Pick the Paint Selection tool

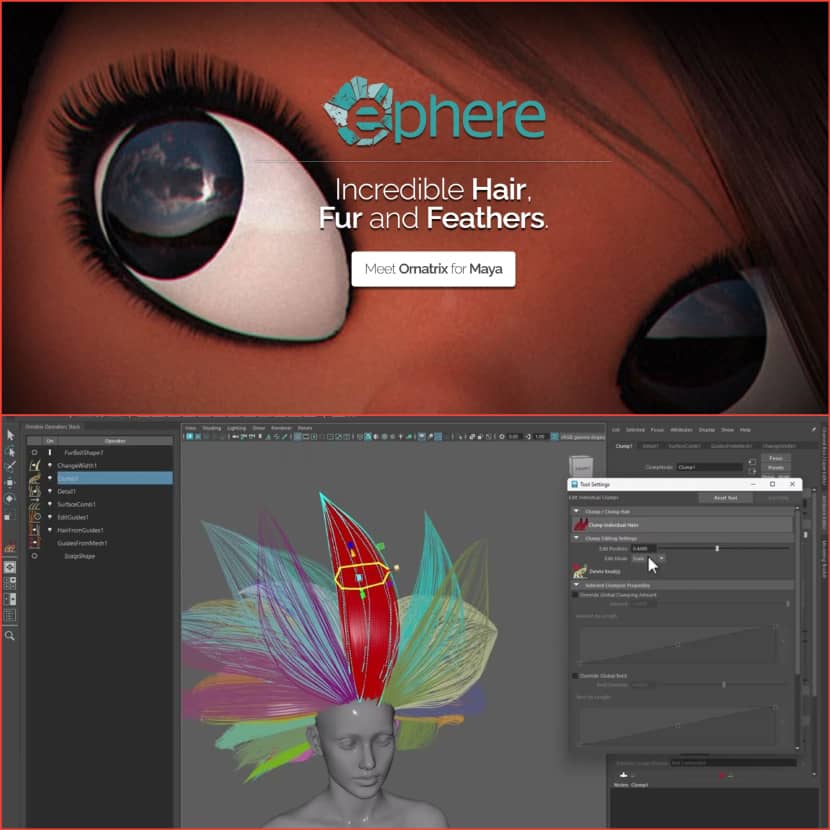[x=10, y=467]
